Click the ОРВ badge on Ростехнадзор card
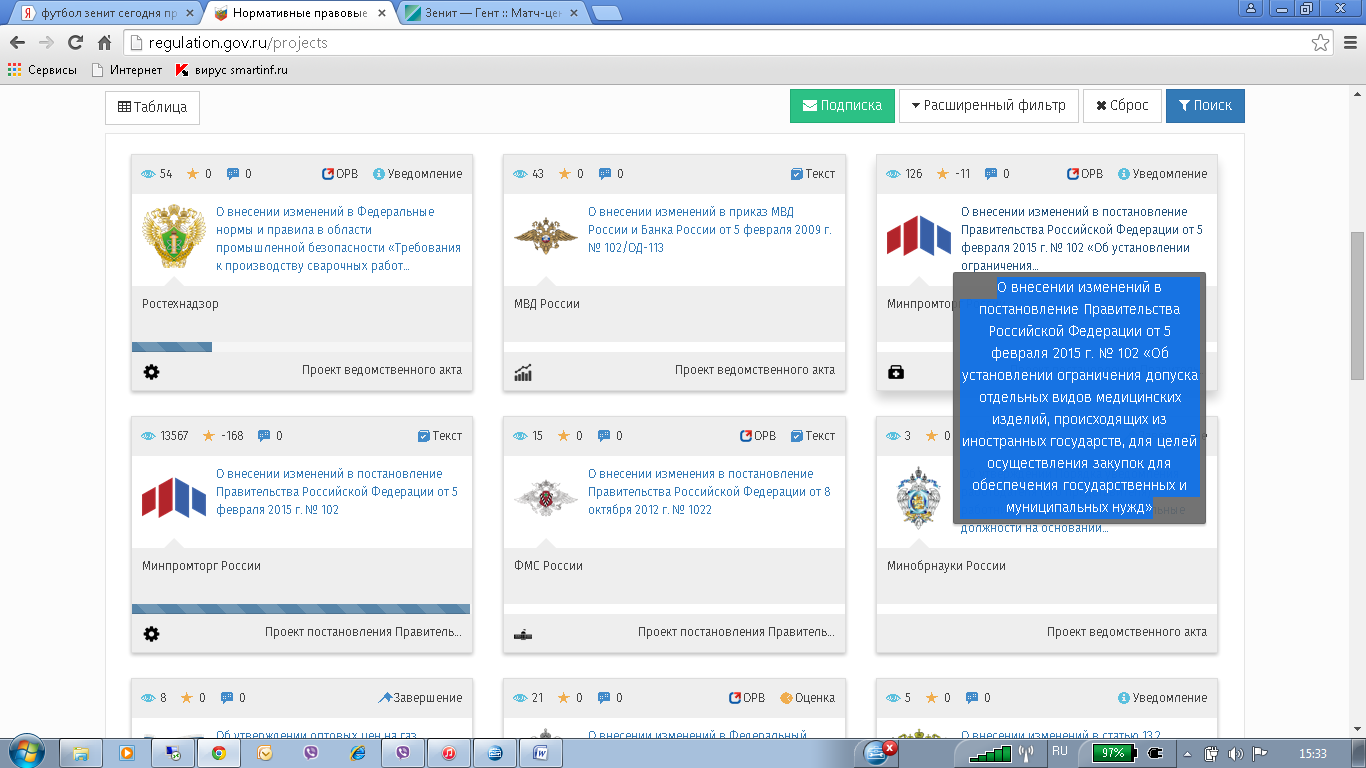Viewport: 1366px width, 768px height. tap(340, 174)
